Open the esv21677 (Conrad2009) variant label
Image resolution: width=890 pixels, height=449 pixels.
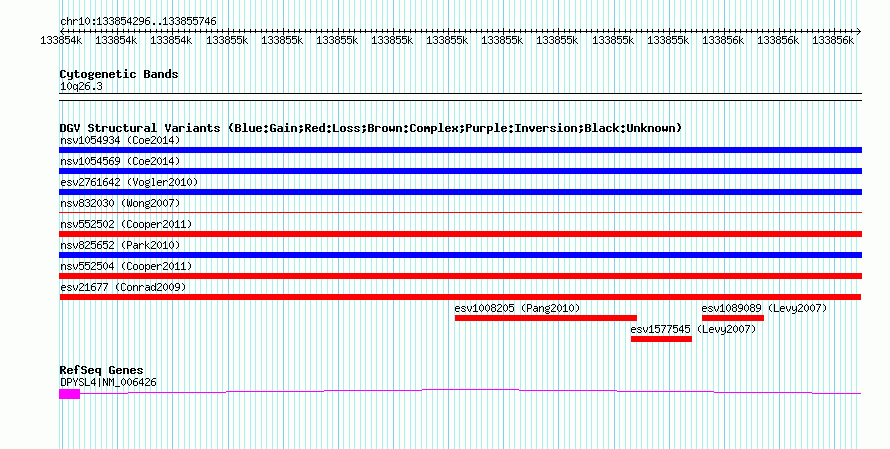click(123, 287)
